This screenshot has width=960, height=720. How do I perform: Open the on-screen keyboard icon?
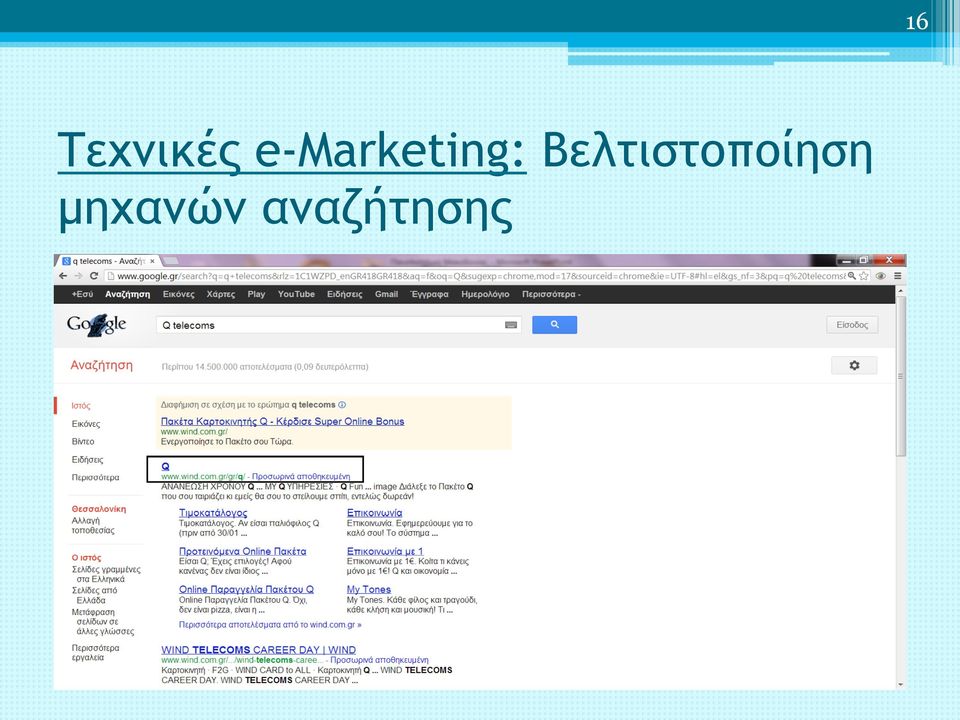pyautogui.click(x=511, y=325)
